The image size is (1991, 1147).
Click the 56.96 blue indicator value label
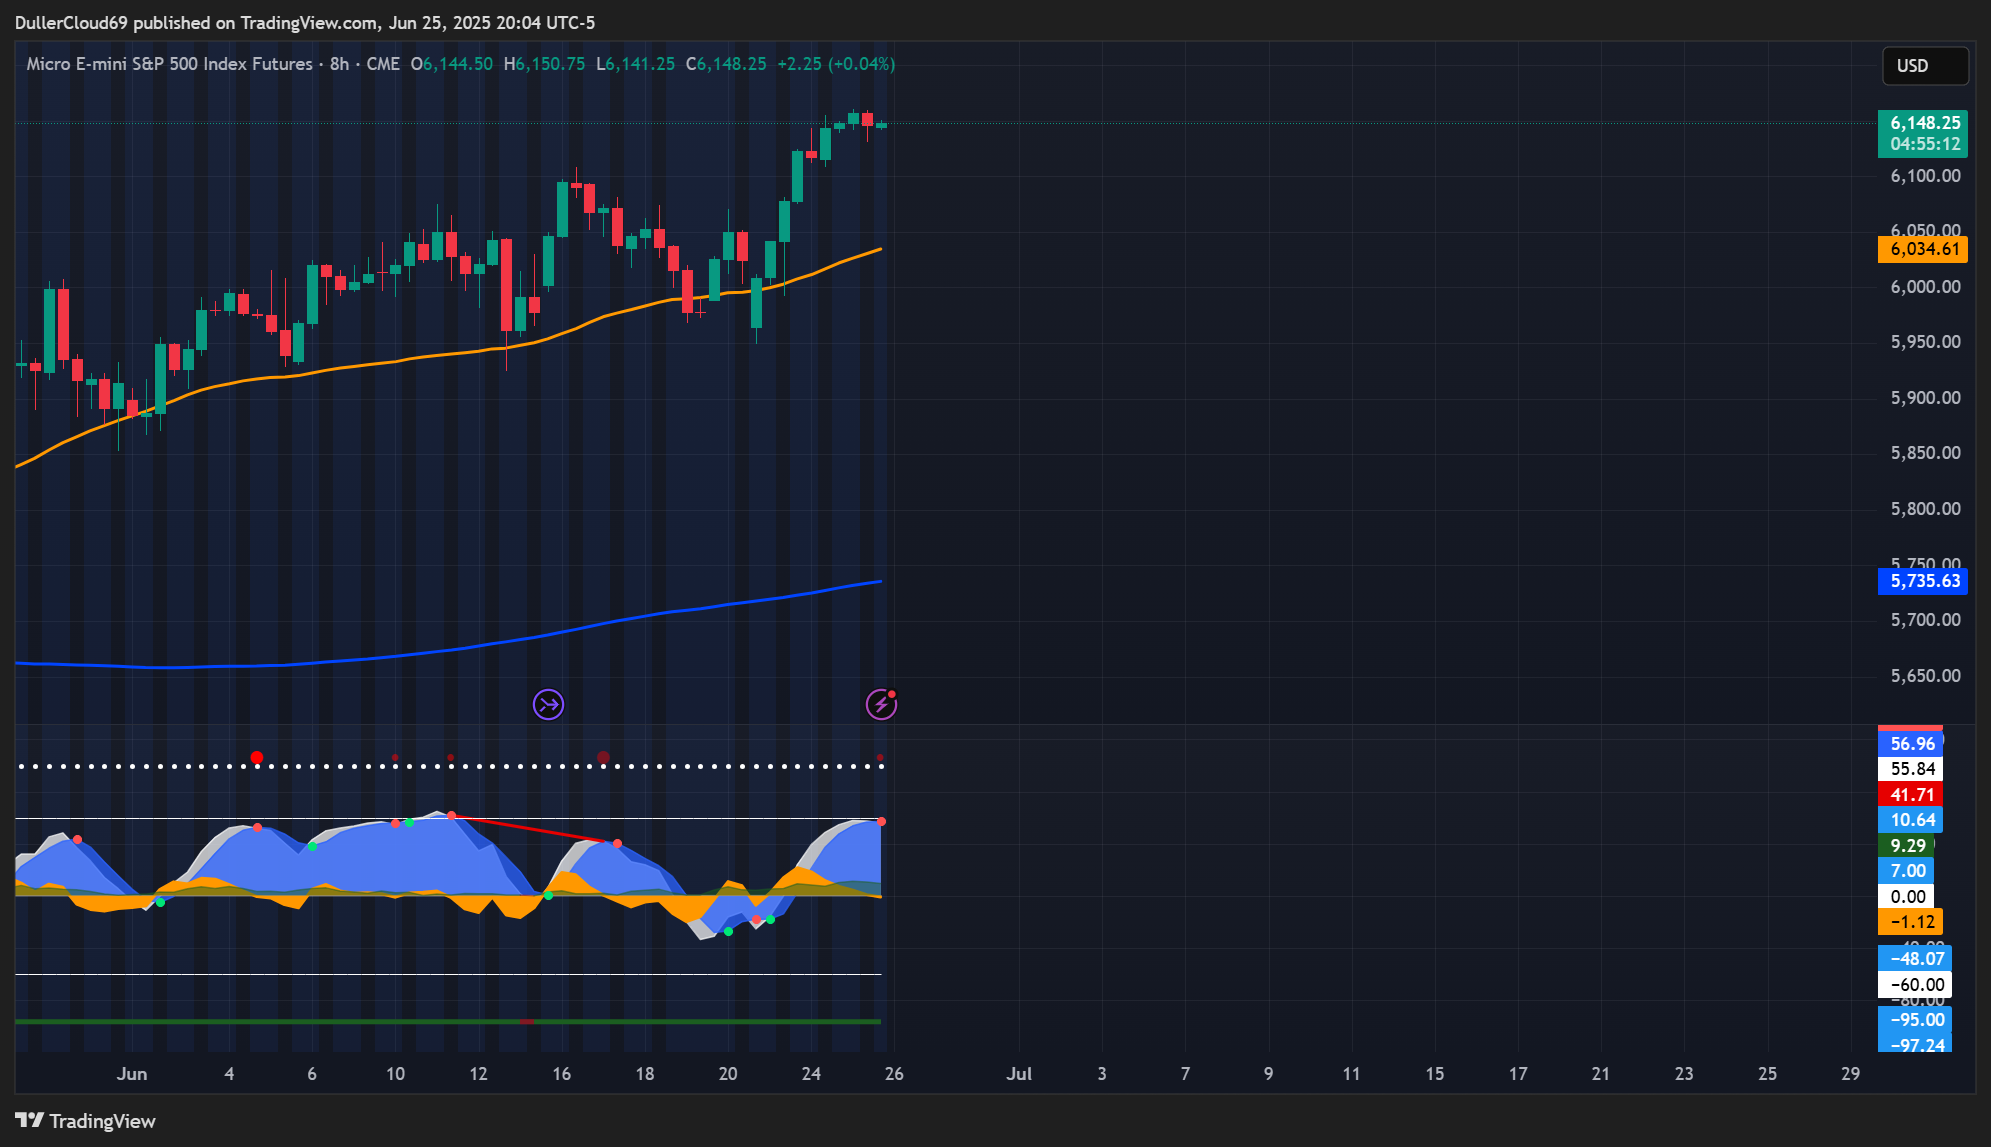click(1910, 744)
